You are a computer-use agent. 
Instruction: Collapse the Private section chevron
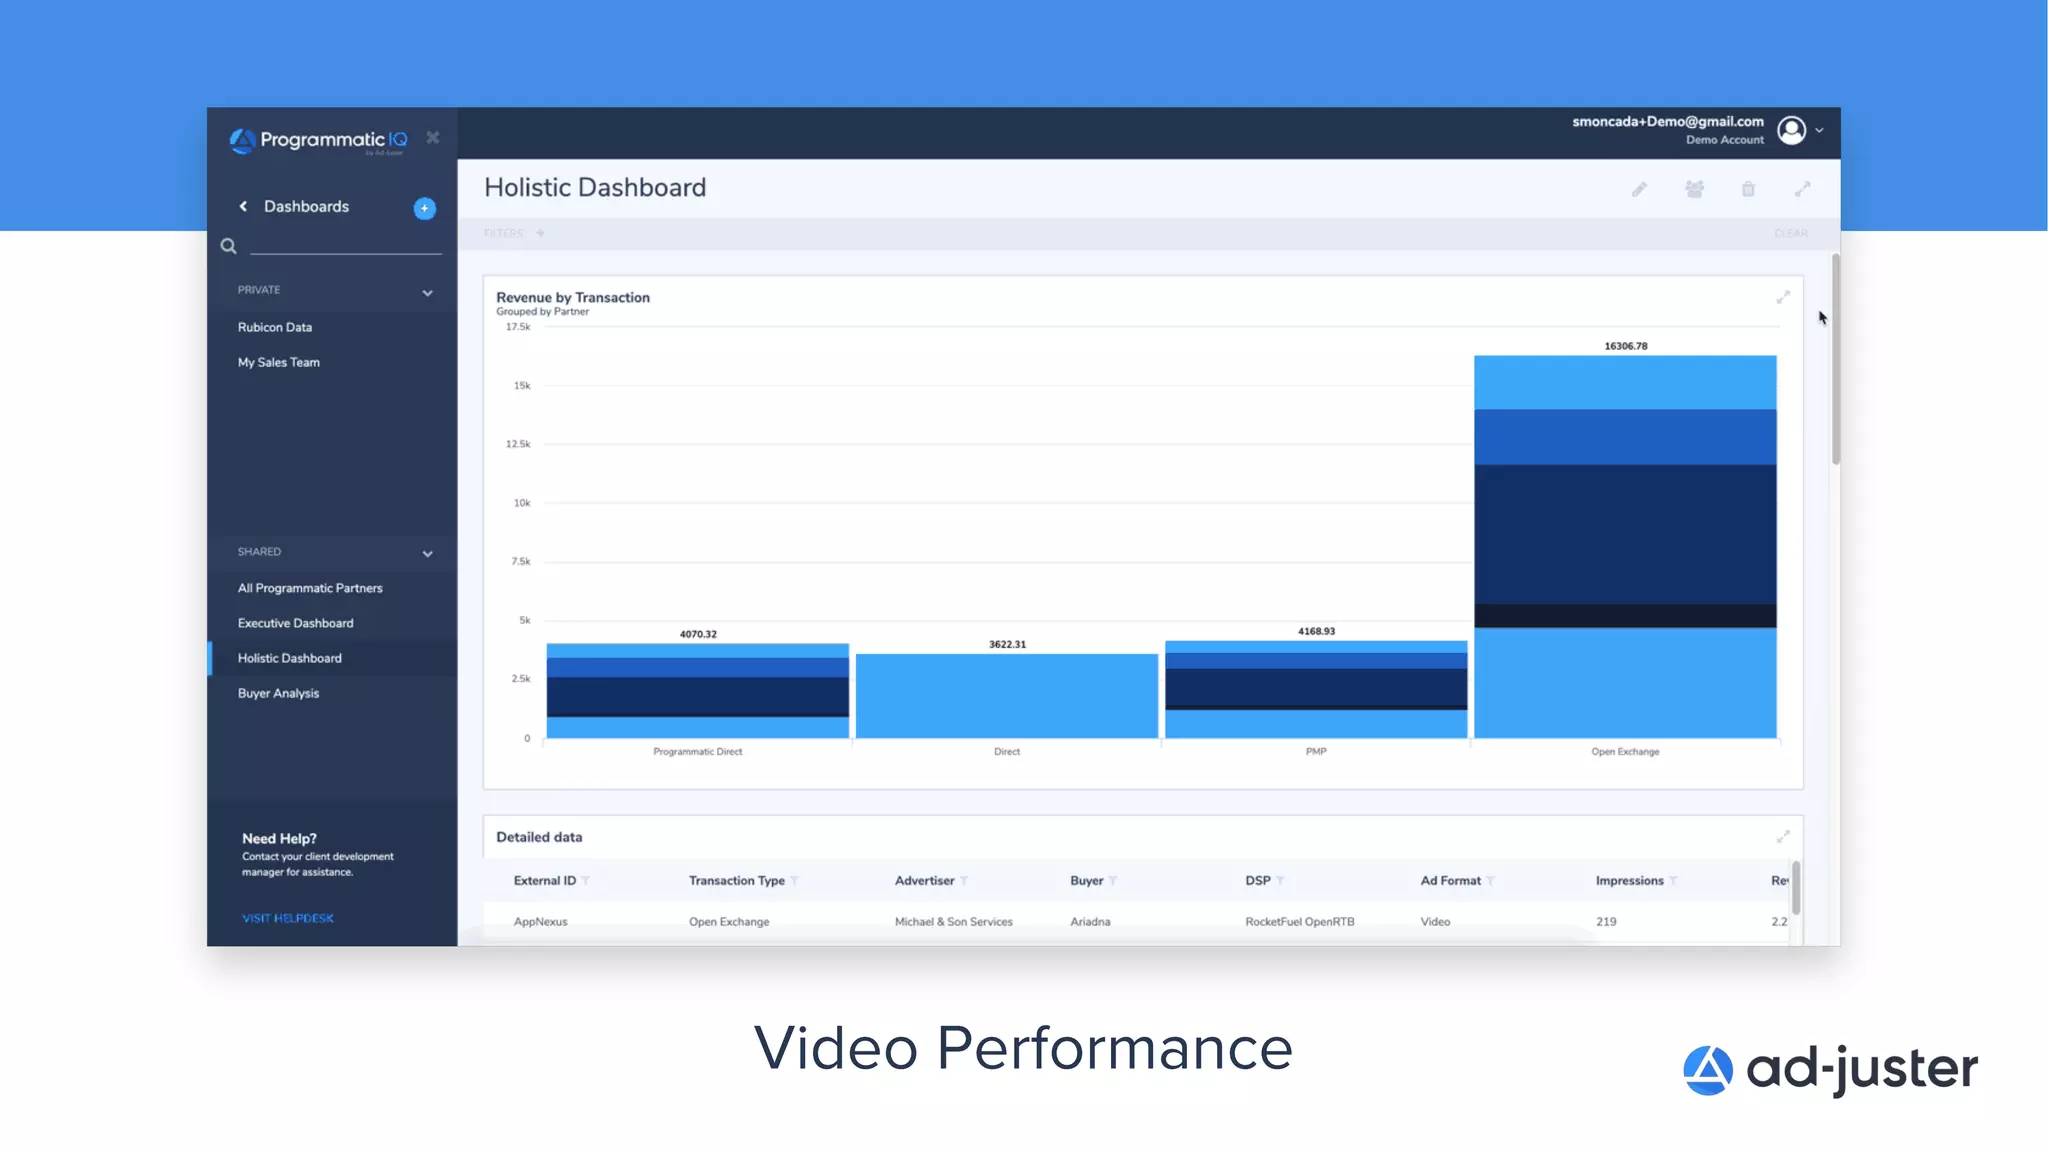427,293
